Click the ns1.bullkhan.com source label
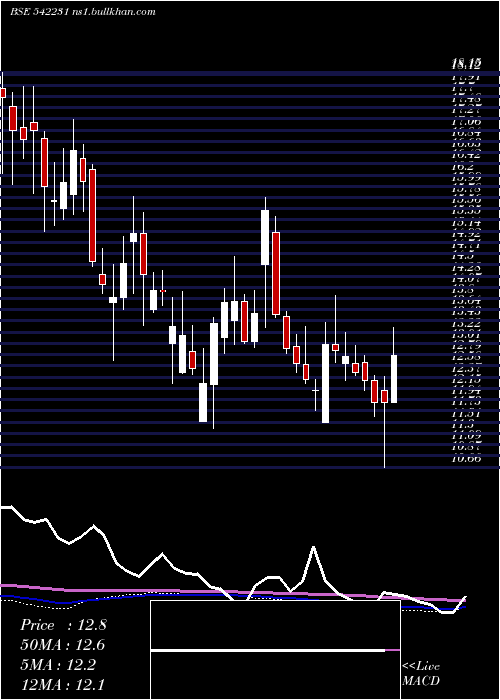 tap(113, 12)
